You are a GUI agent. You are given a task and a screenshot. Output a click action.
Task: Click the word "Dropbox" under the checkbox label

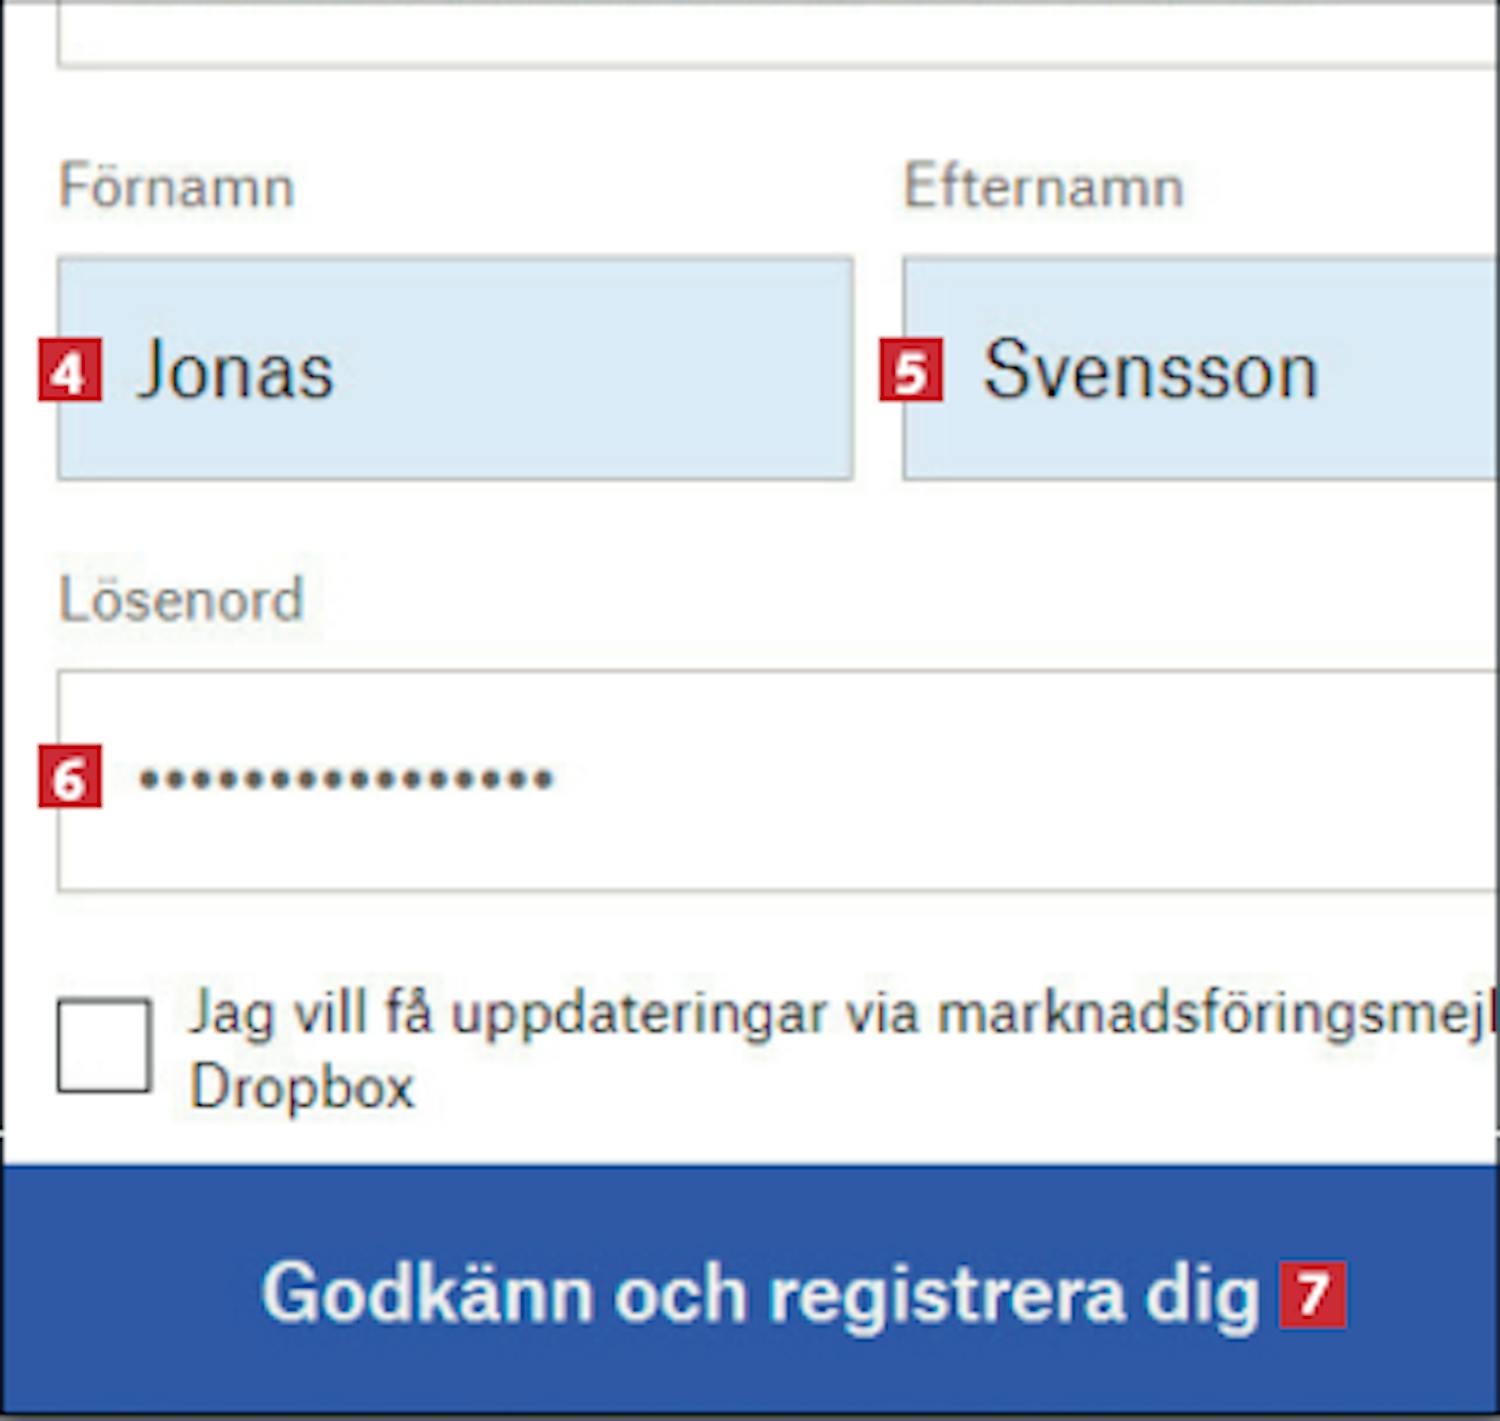pos(302,1087)
